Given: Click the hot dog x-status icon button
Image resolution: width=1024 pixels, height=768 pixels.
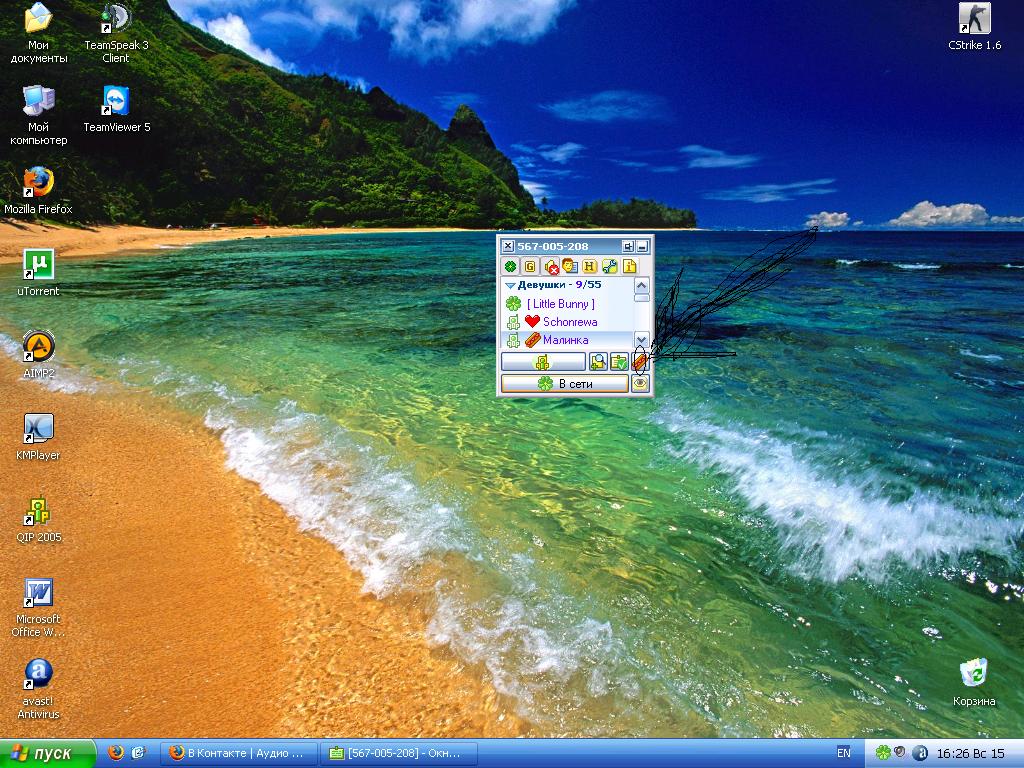Looking at the screenshot, I should click(x=639, y=362).
